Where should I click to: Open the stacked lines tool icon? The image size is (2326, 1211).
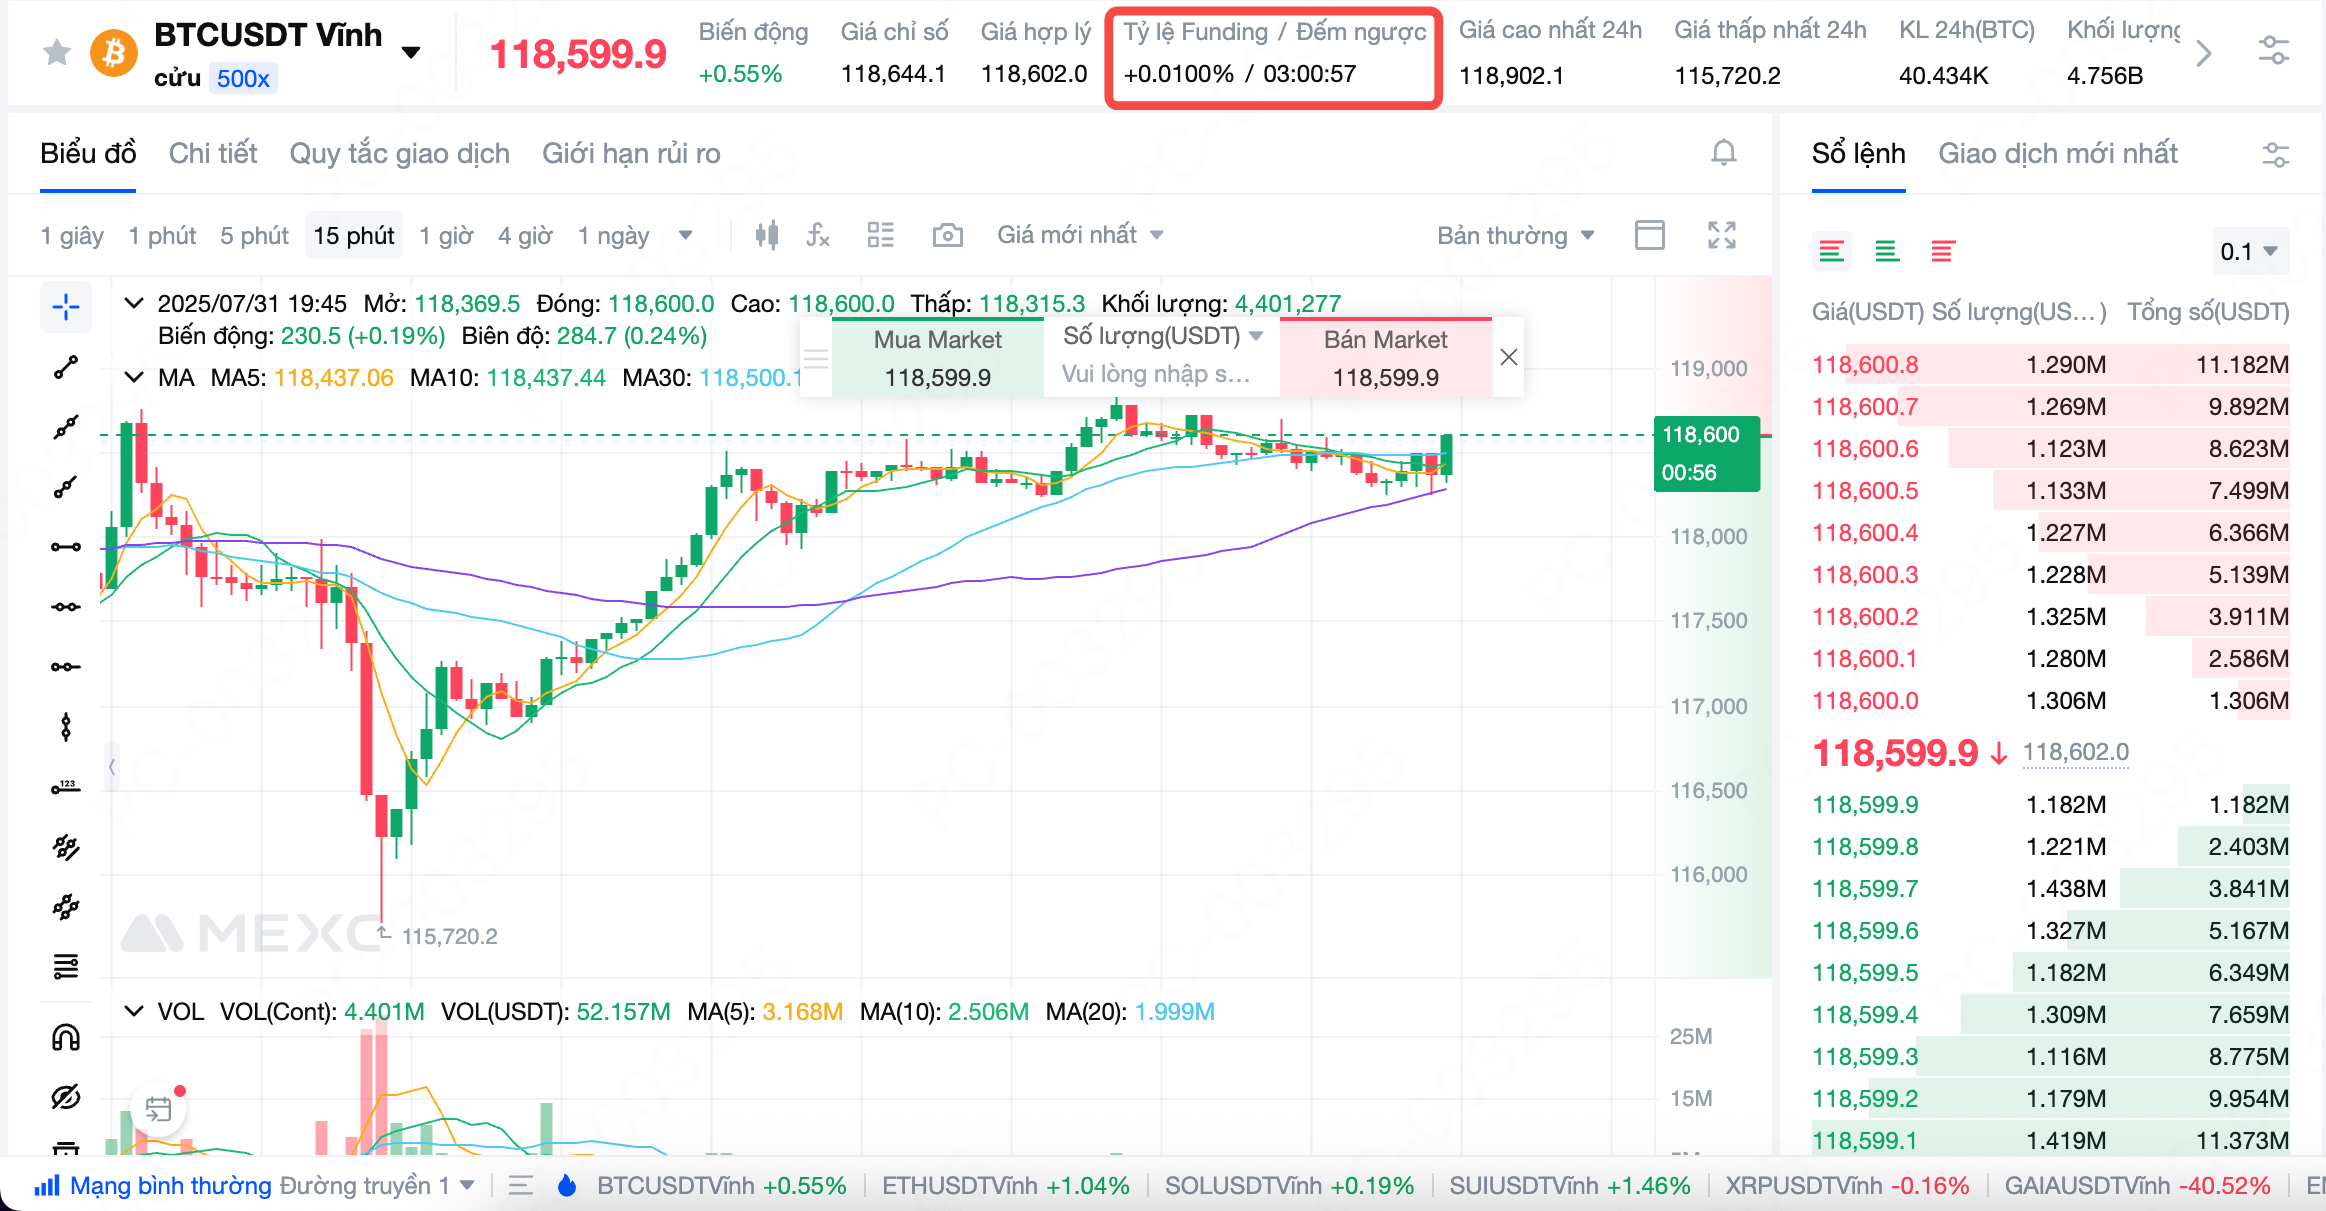point(66,967)
